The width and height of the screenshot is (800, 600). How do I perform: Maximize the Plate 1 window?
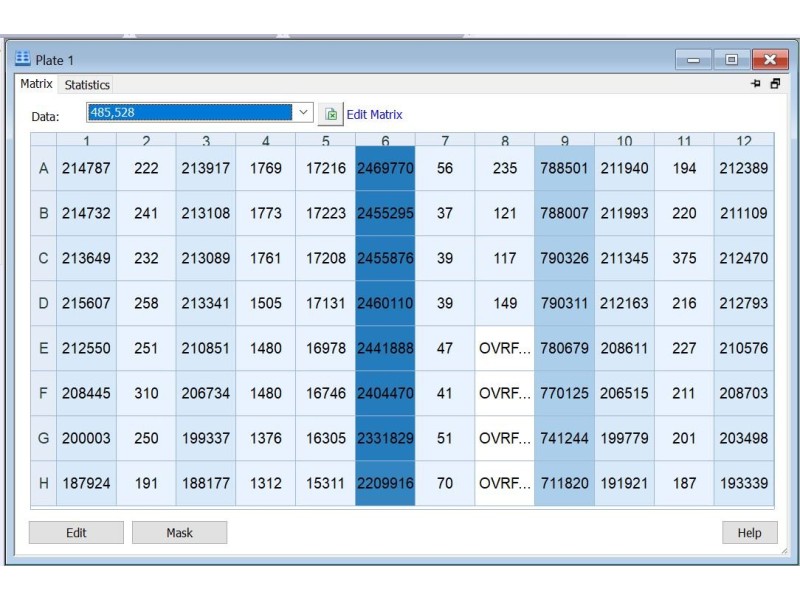pos(731,60)
